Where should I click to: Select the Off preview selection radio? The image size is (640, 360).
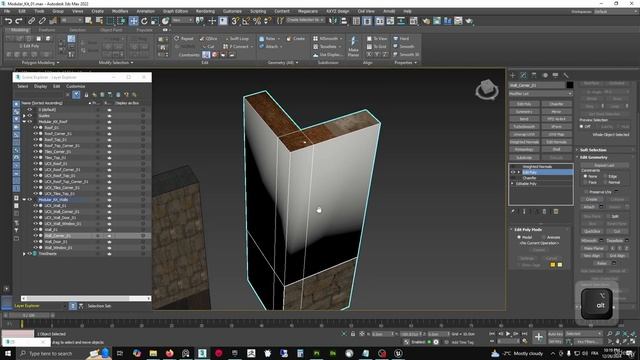point(582,127)
